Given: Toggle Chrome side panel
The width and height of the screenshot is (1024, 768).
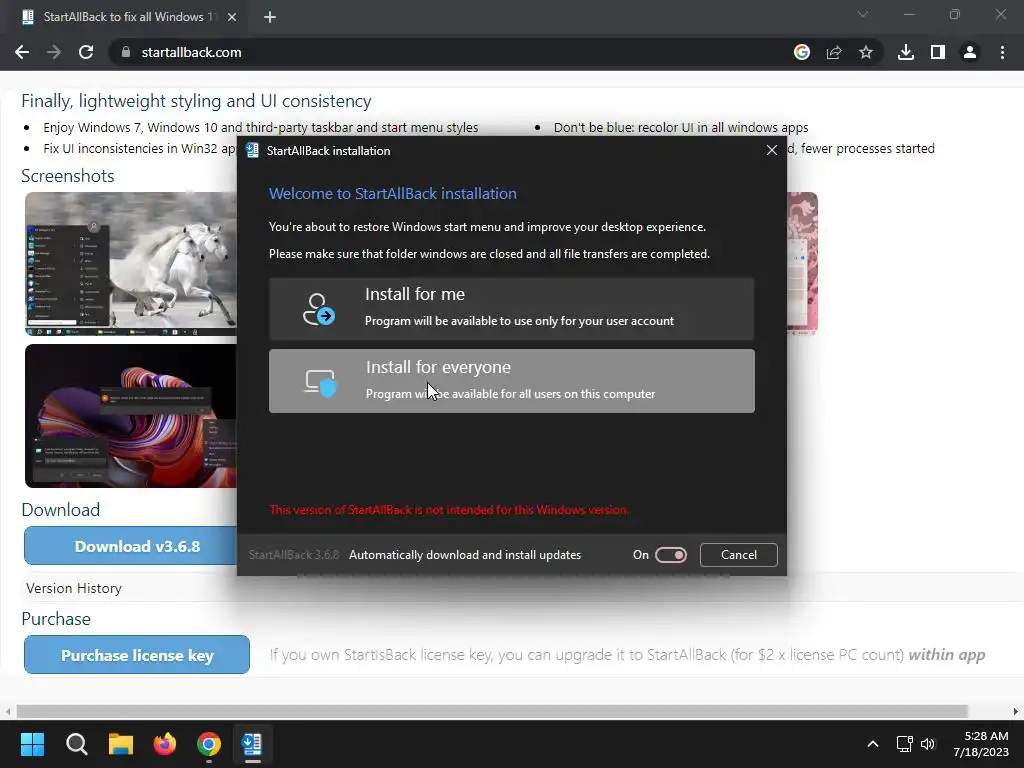Looking at the screenshot, I should point(938,52).
